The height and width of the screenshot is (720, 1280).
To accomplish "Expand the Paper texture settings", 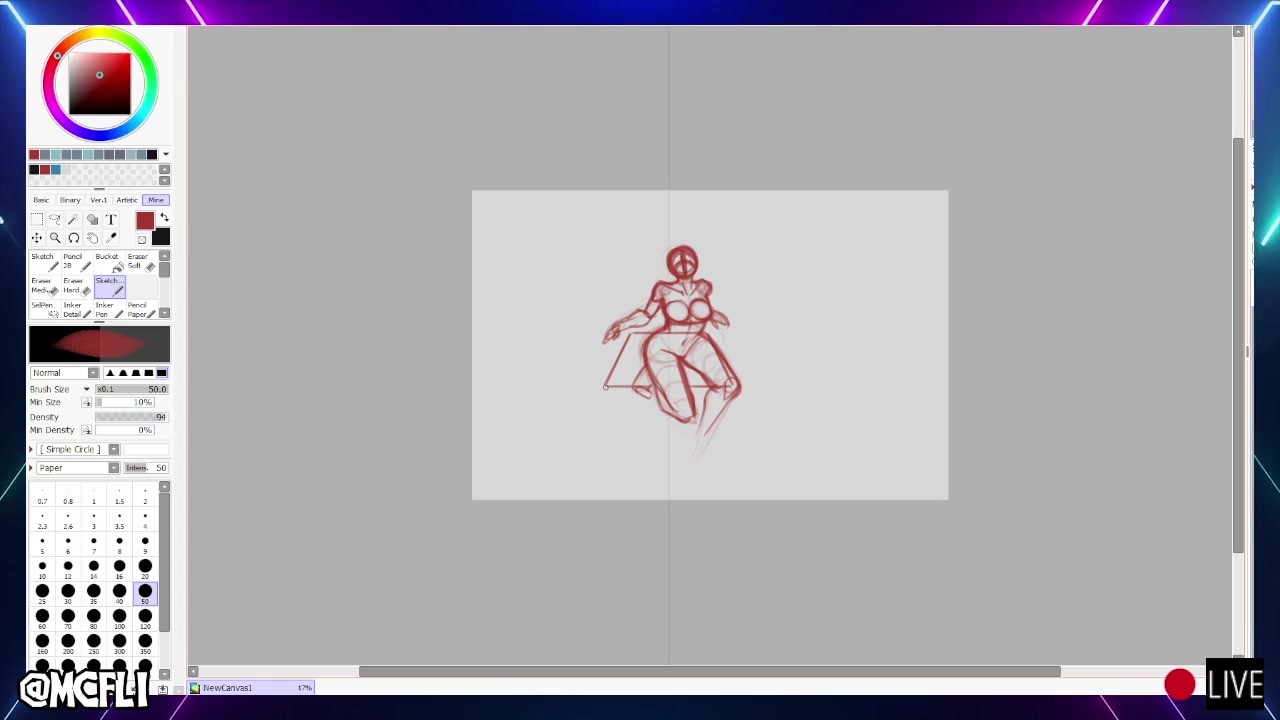I will click(x=31, y=468).
